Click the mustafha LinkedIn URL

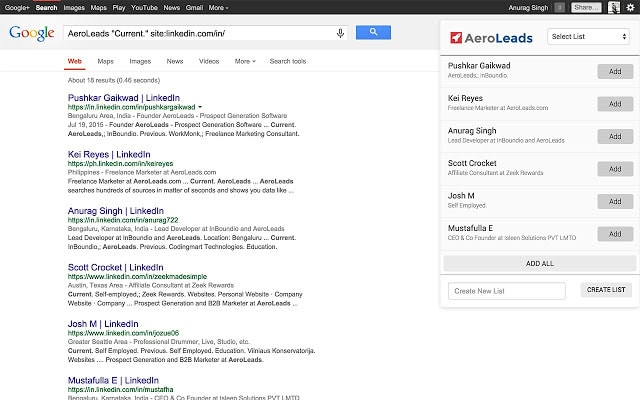pos(120,389)
